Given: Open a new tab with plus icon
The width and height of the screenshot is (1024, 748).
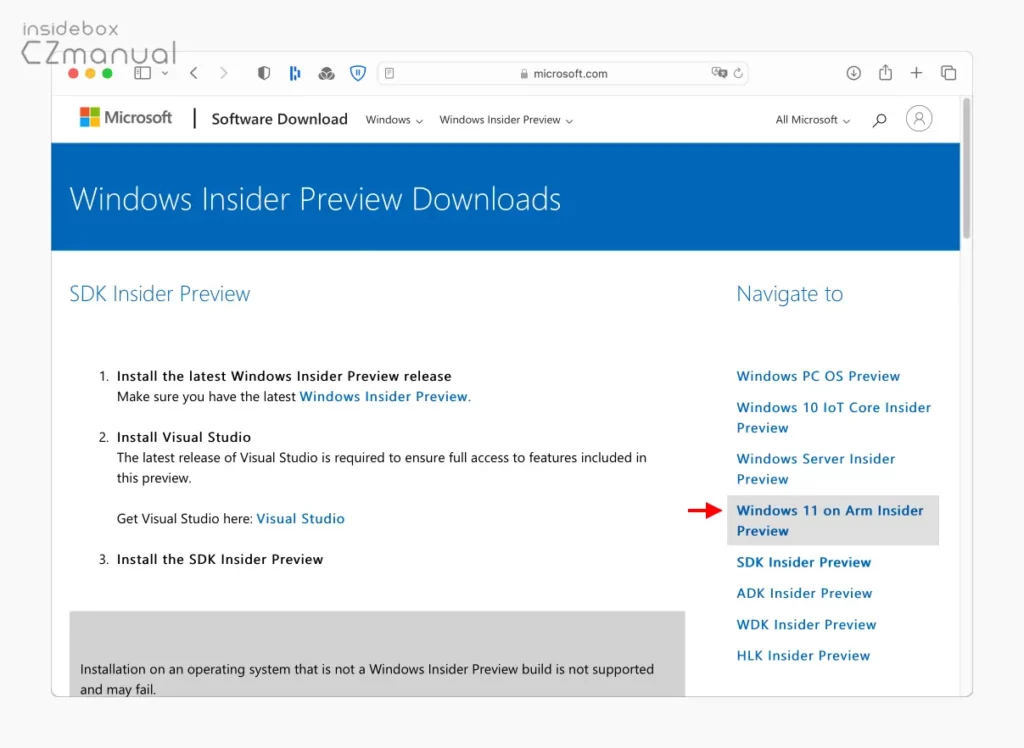Looking at the screenshot, I should 916,73.
